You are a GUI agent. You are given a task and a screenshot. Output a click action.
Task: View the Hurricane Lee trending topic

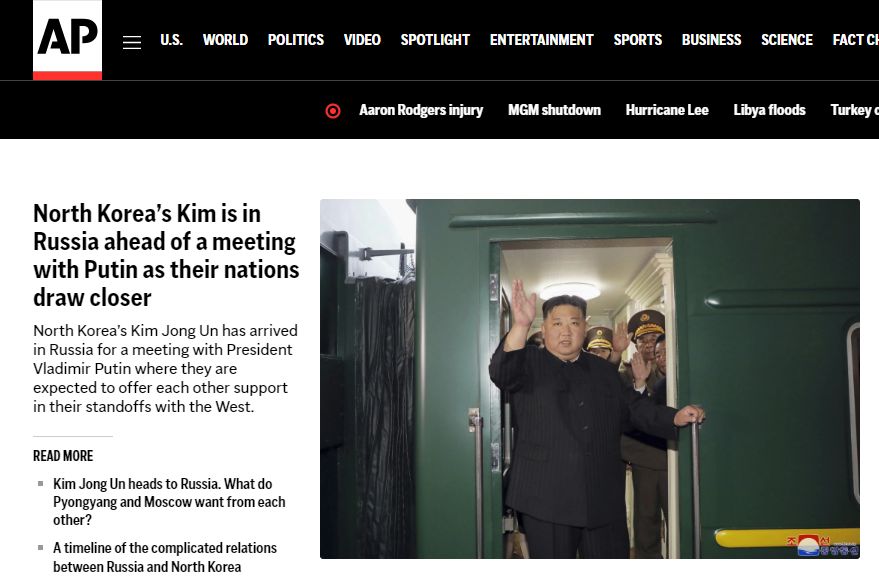[667, 110]
